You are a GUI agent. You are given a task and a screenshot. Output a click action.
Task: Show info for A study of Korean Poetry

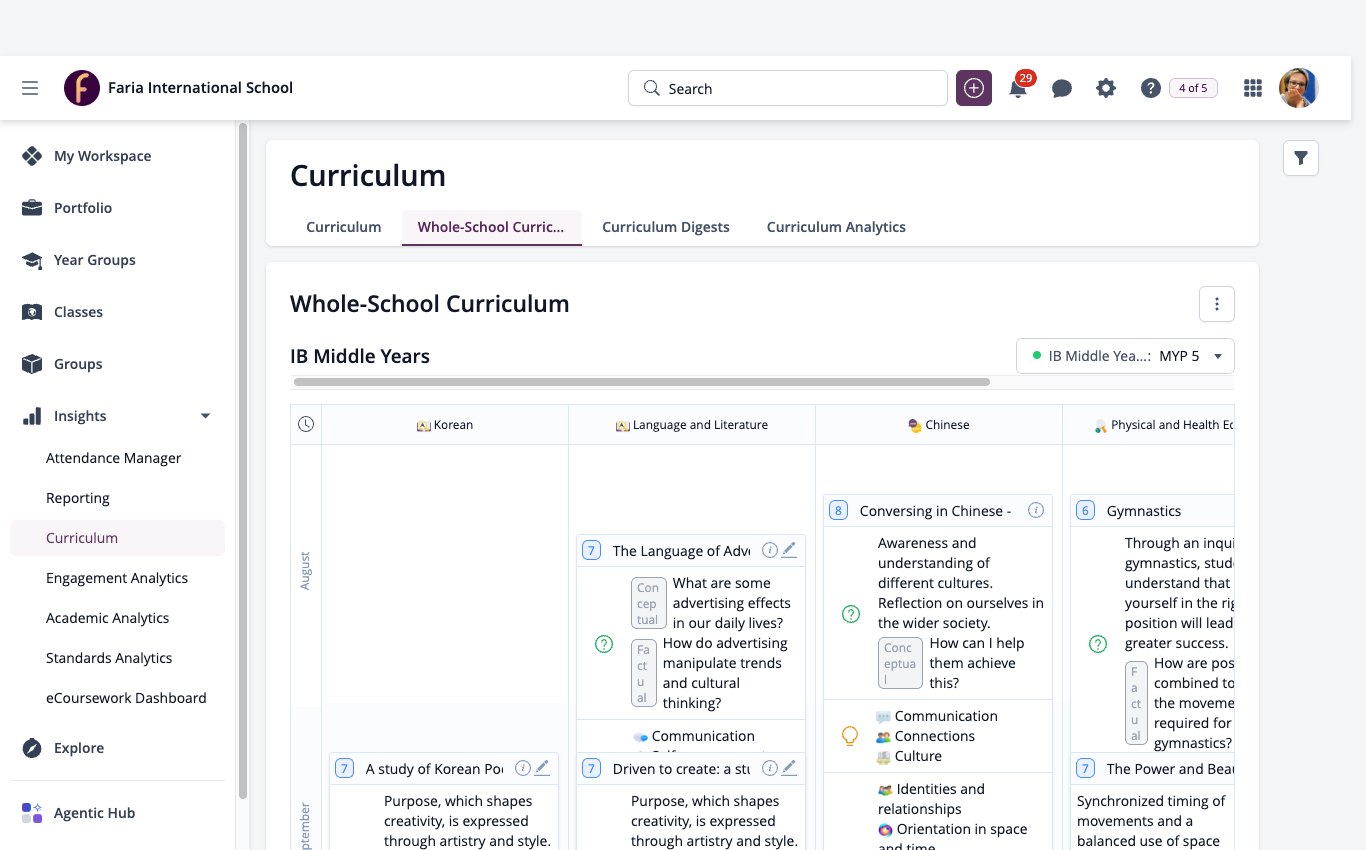[x=523, y=768]
